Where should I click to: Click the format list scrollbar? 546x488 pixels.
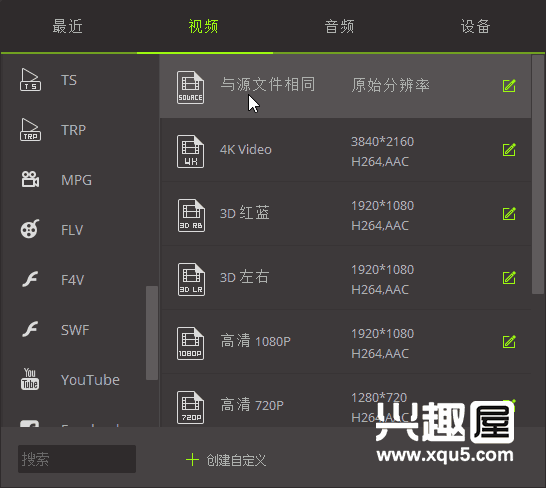(x=152, y=333)
